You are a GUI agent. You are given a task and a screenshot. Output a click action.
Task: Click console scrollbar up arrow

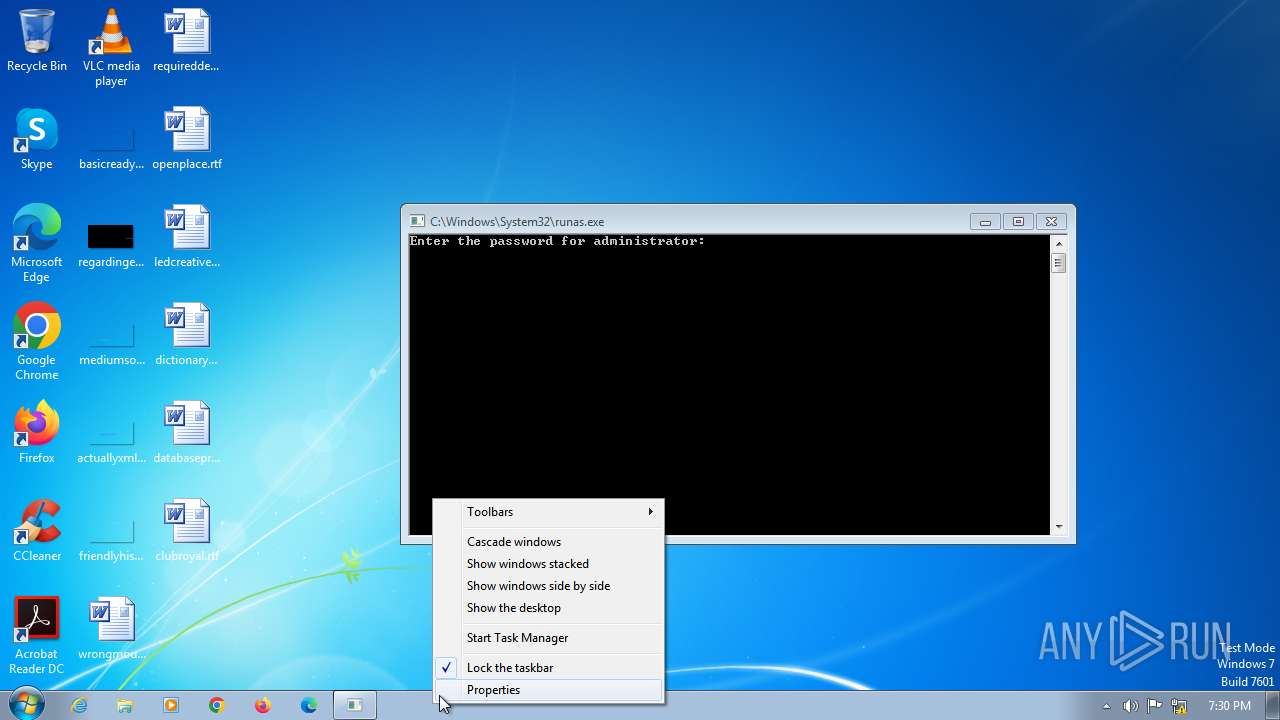coord(1059,243)
